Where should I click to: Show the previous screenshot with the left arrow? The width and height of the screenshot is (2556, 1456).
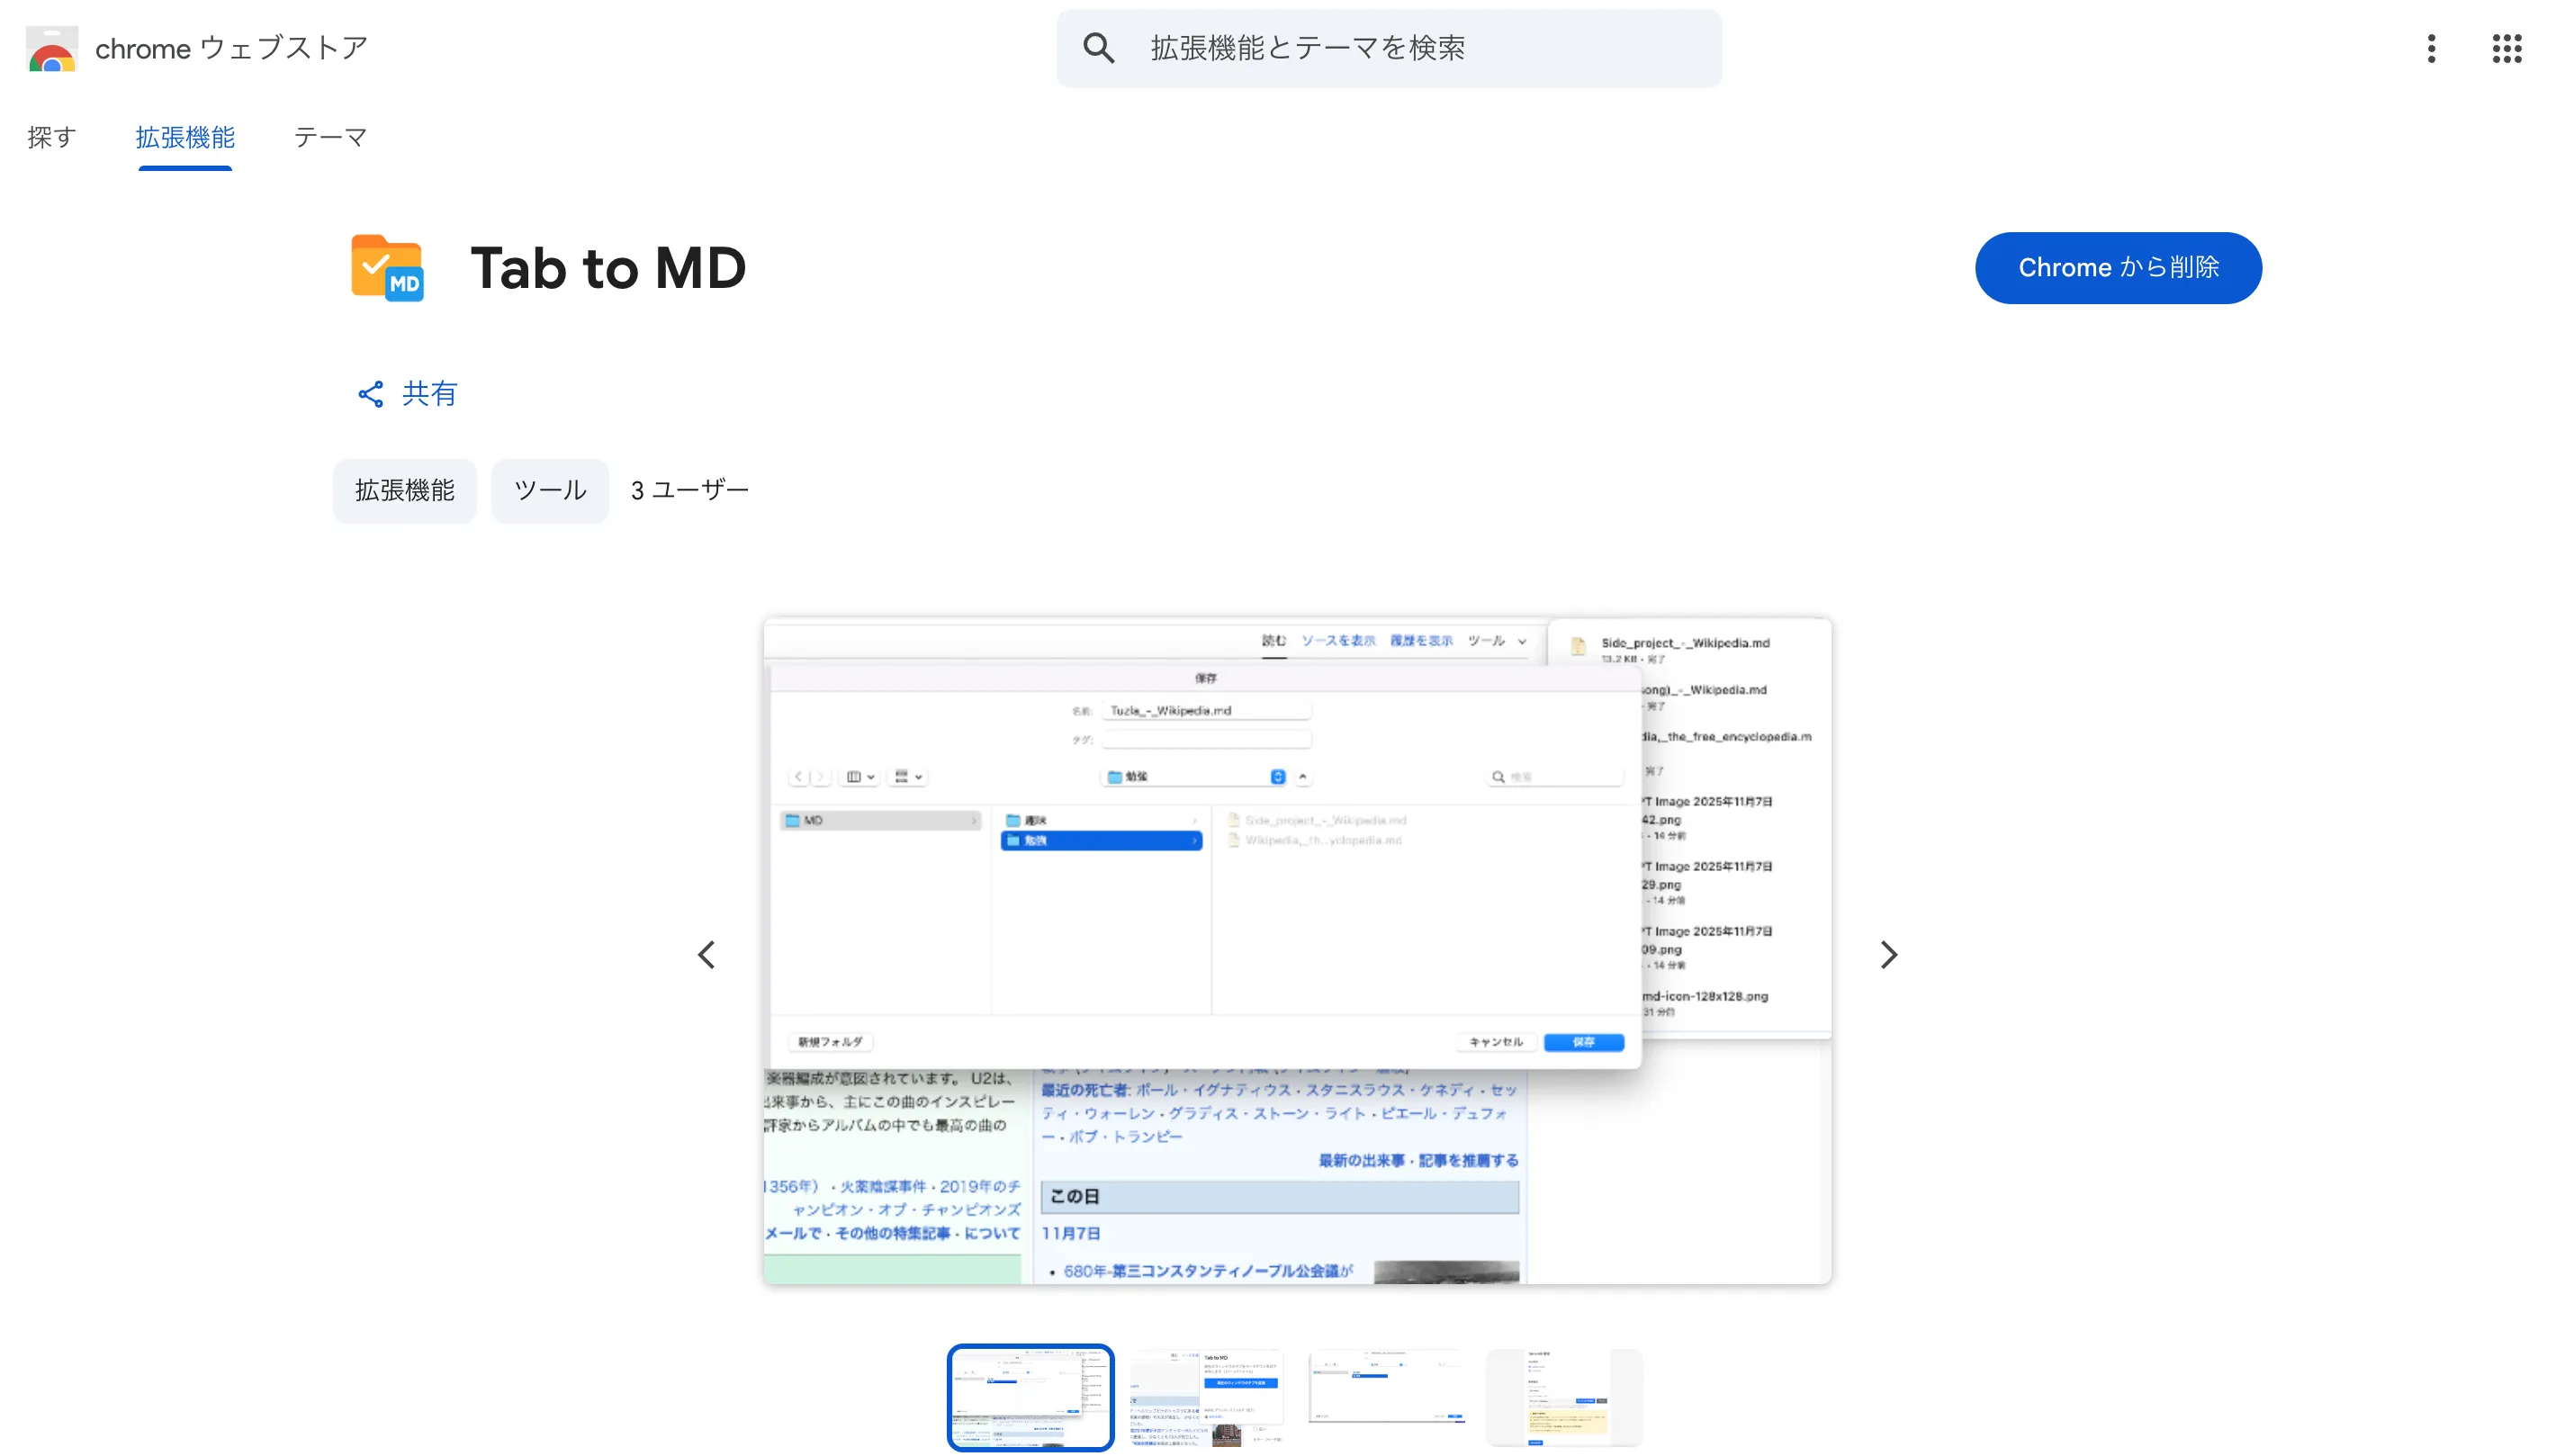pyautogui.click(x=707, y=954)
